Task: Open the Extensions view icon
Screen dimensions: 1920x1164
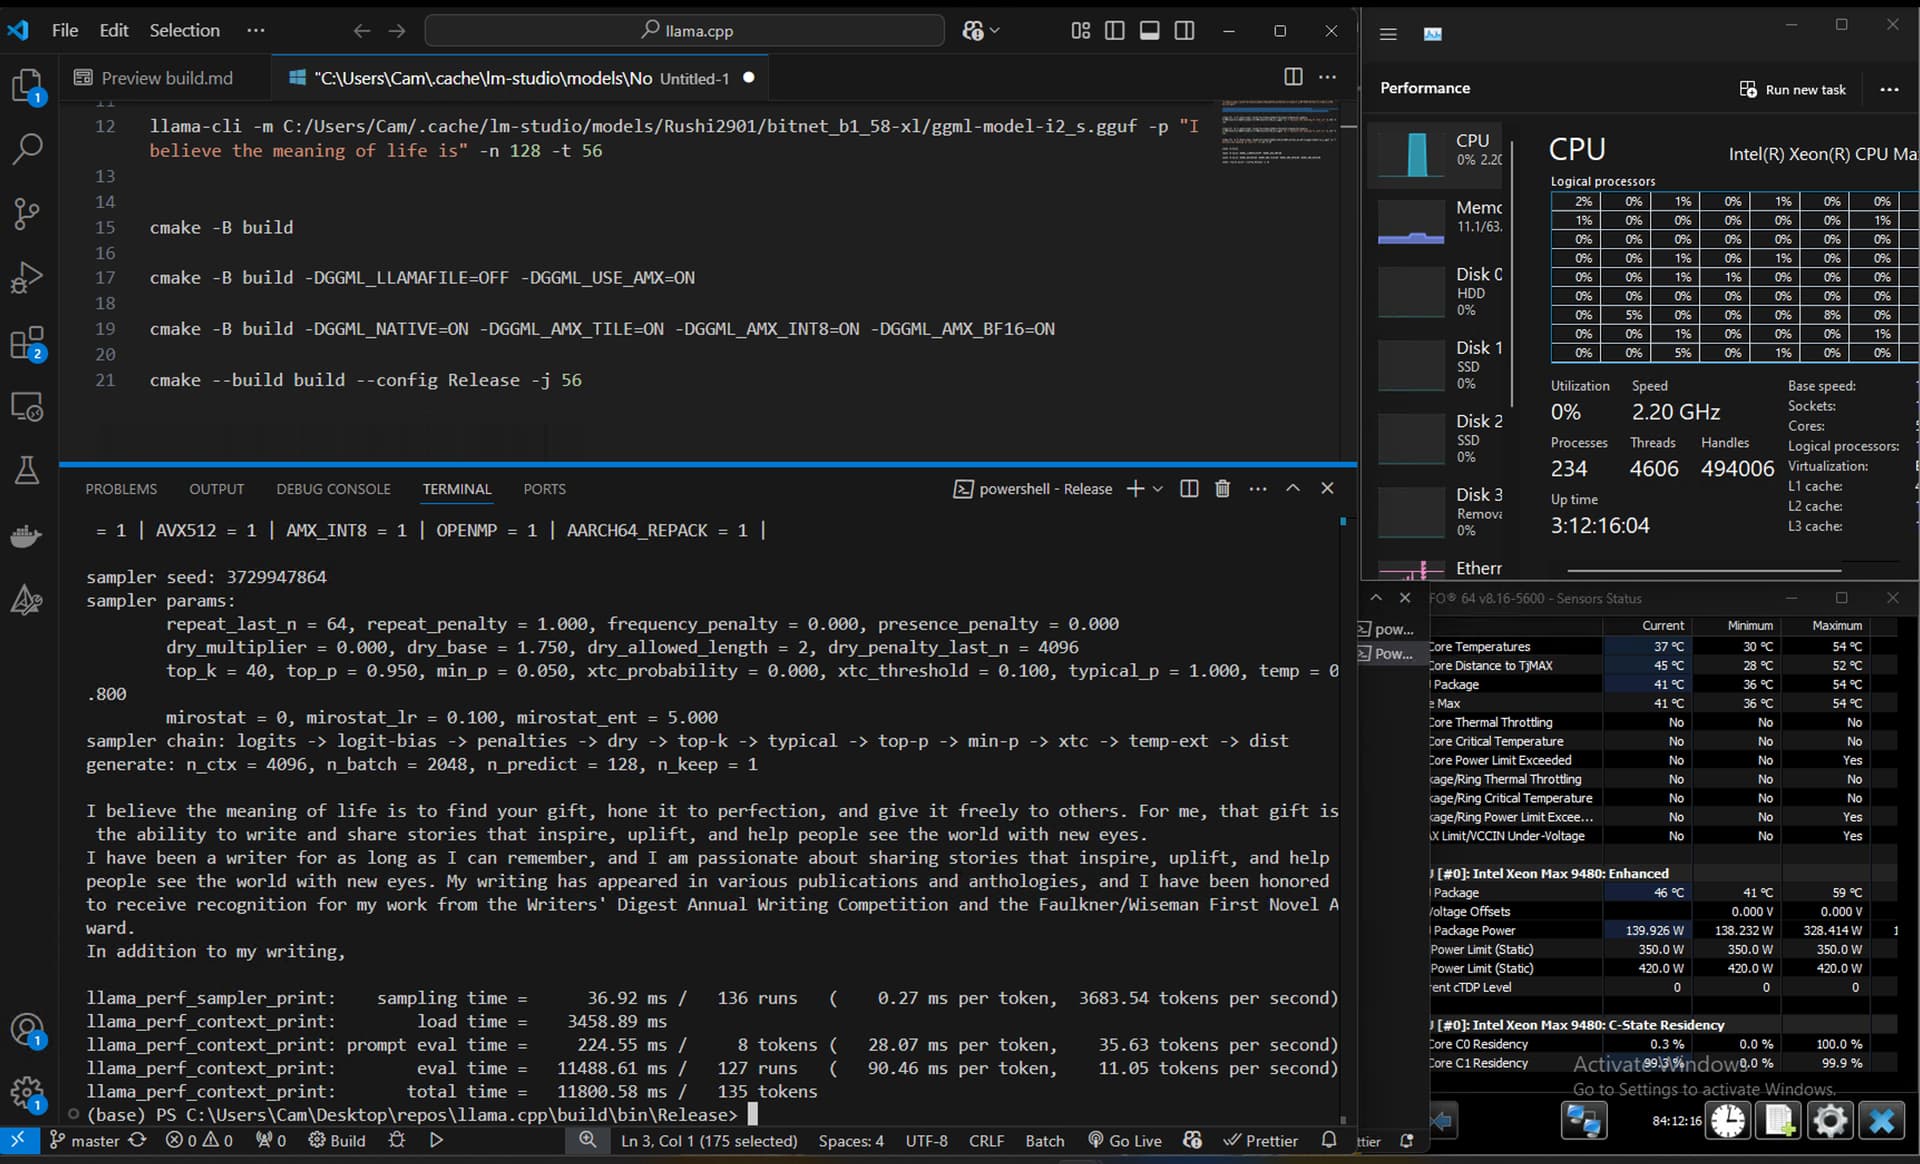Action: [x=27, y=343]
